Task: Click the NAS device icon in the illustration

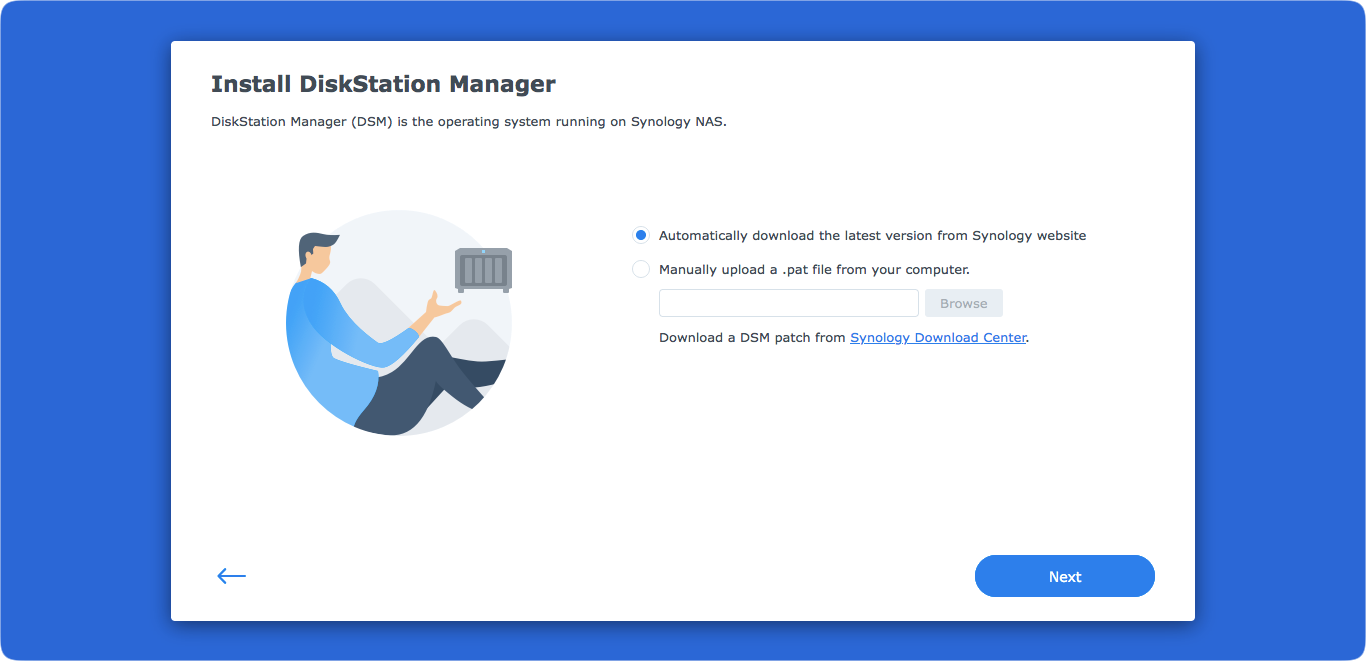Action: (483, 269)
